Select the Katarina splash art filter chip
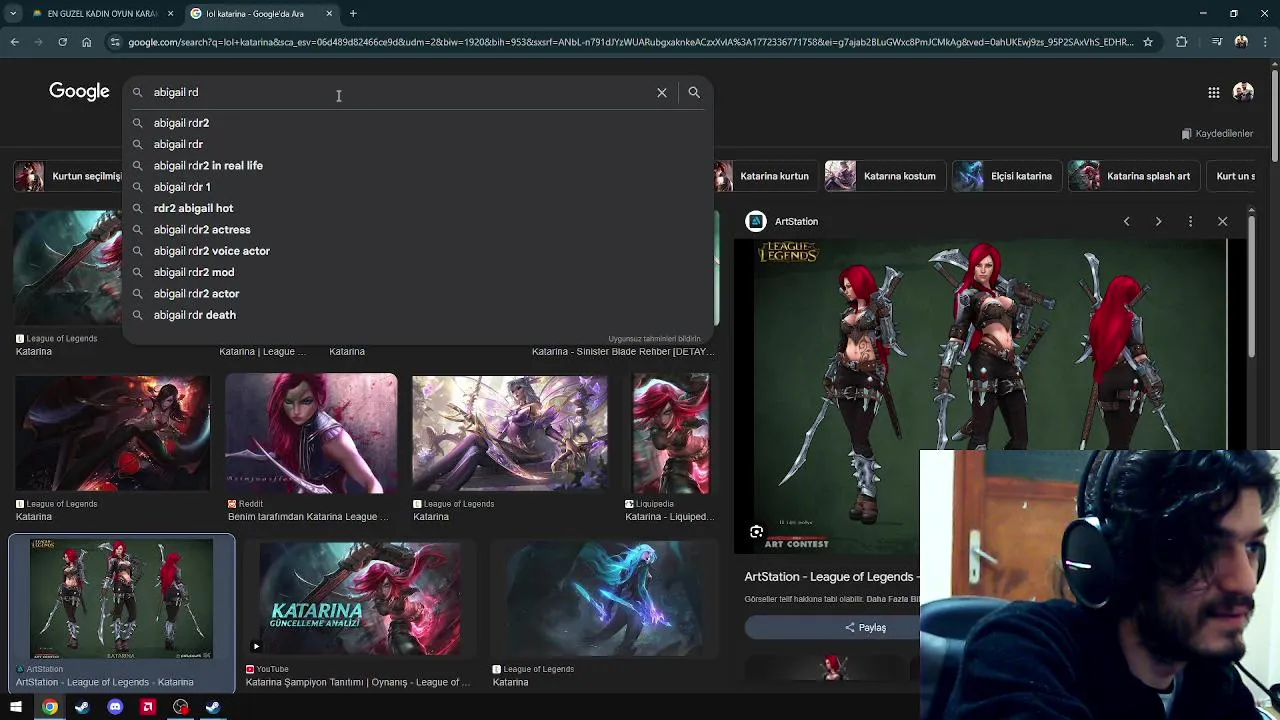Screen dimensions: 1280x720 pyautogui.click(x=1134, y=176)
